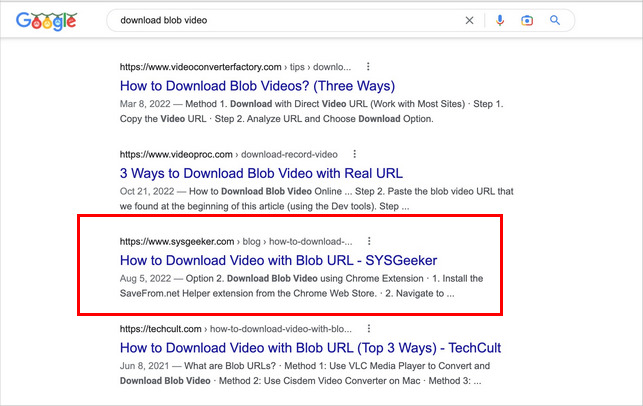
Task: Click the 'Mar 8, 2022' snippet text
Action: (x=145, y=104)
